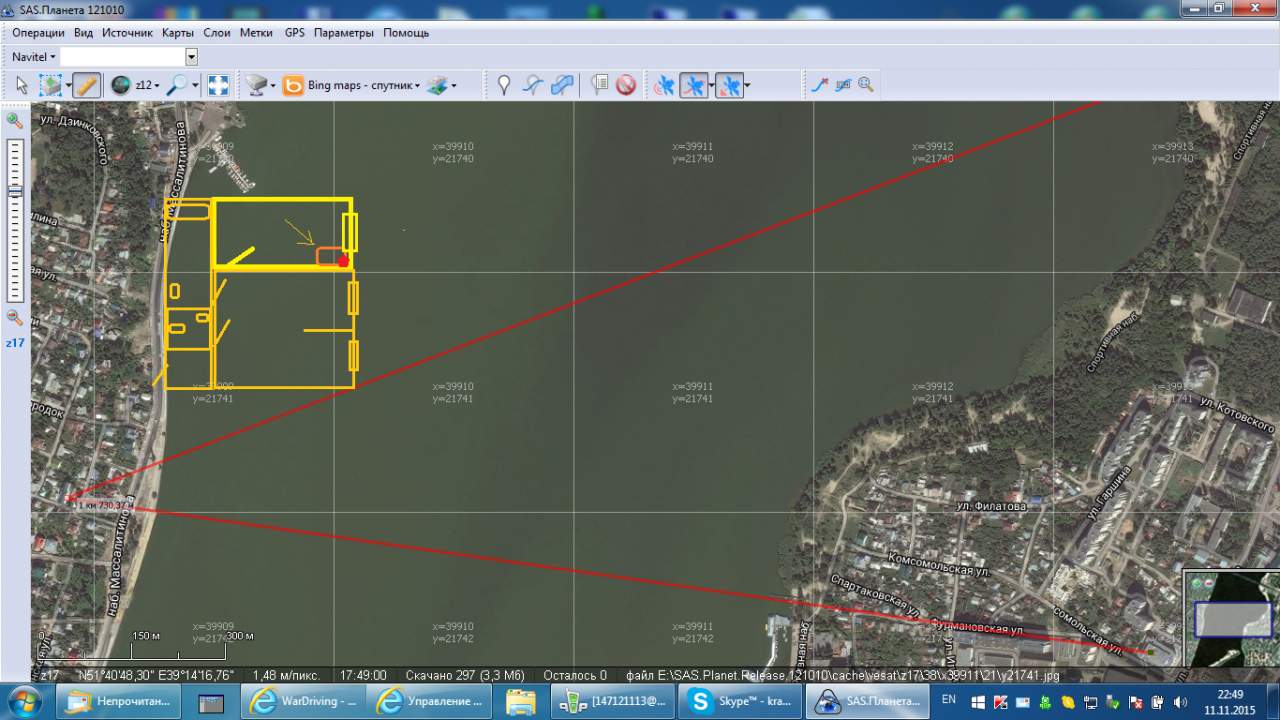The image size is (1280, 720).
Task: Toggle center map on GPS position
Action: click(x=729, y=85)
